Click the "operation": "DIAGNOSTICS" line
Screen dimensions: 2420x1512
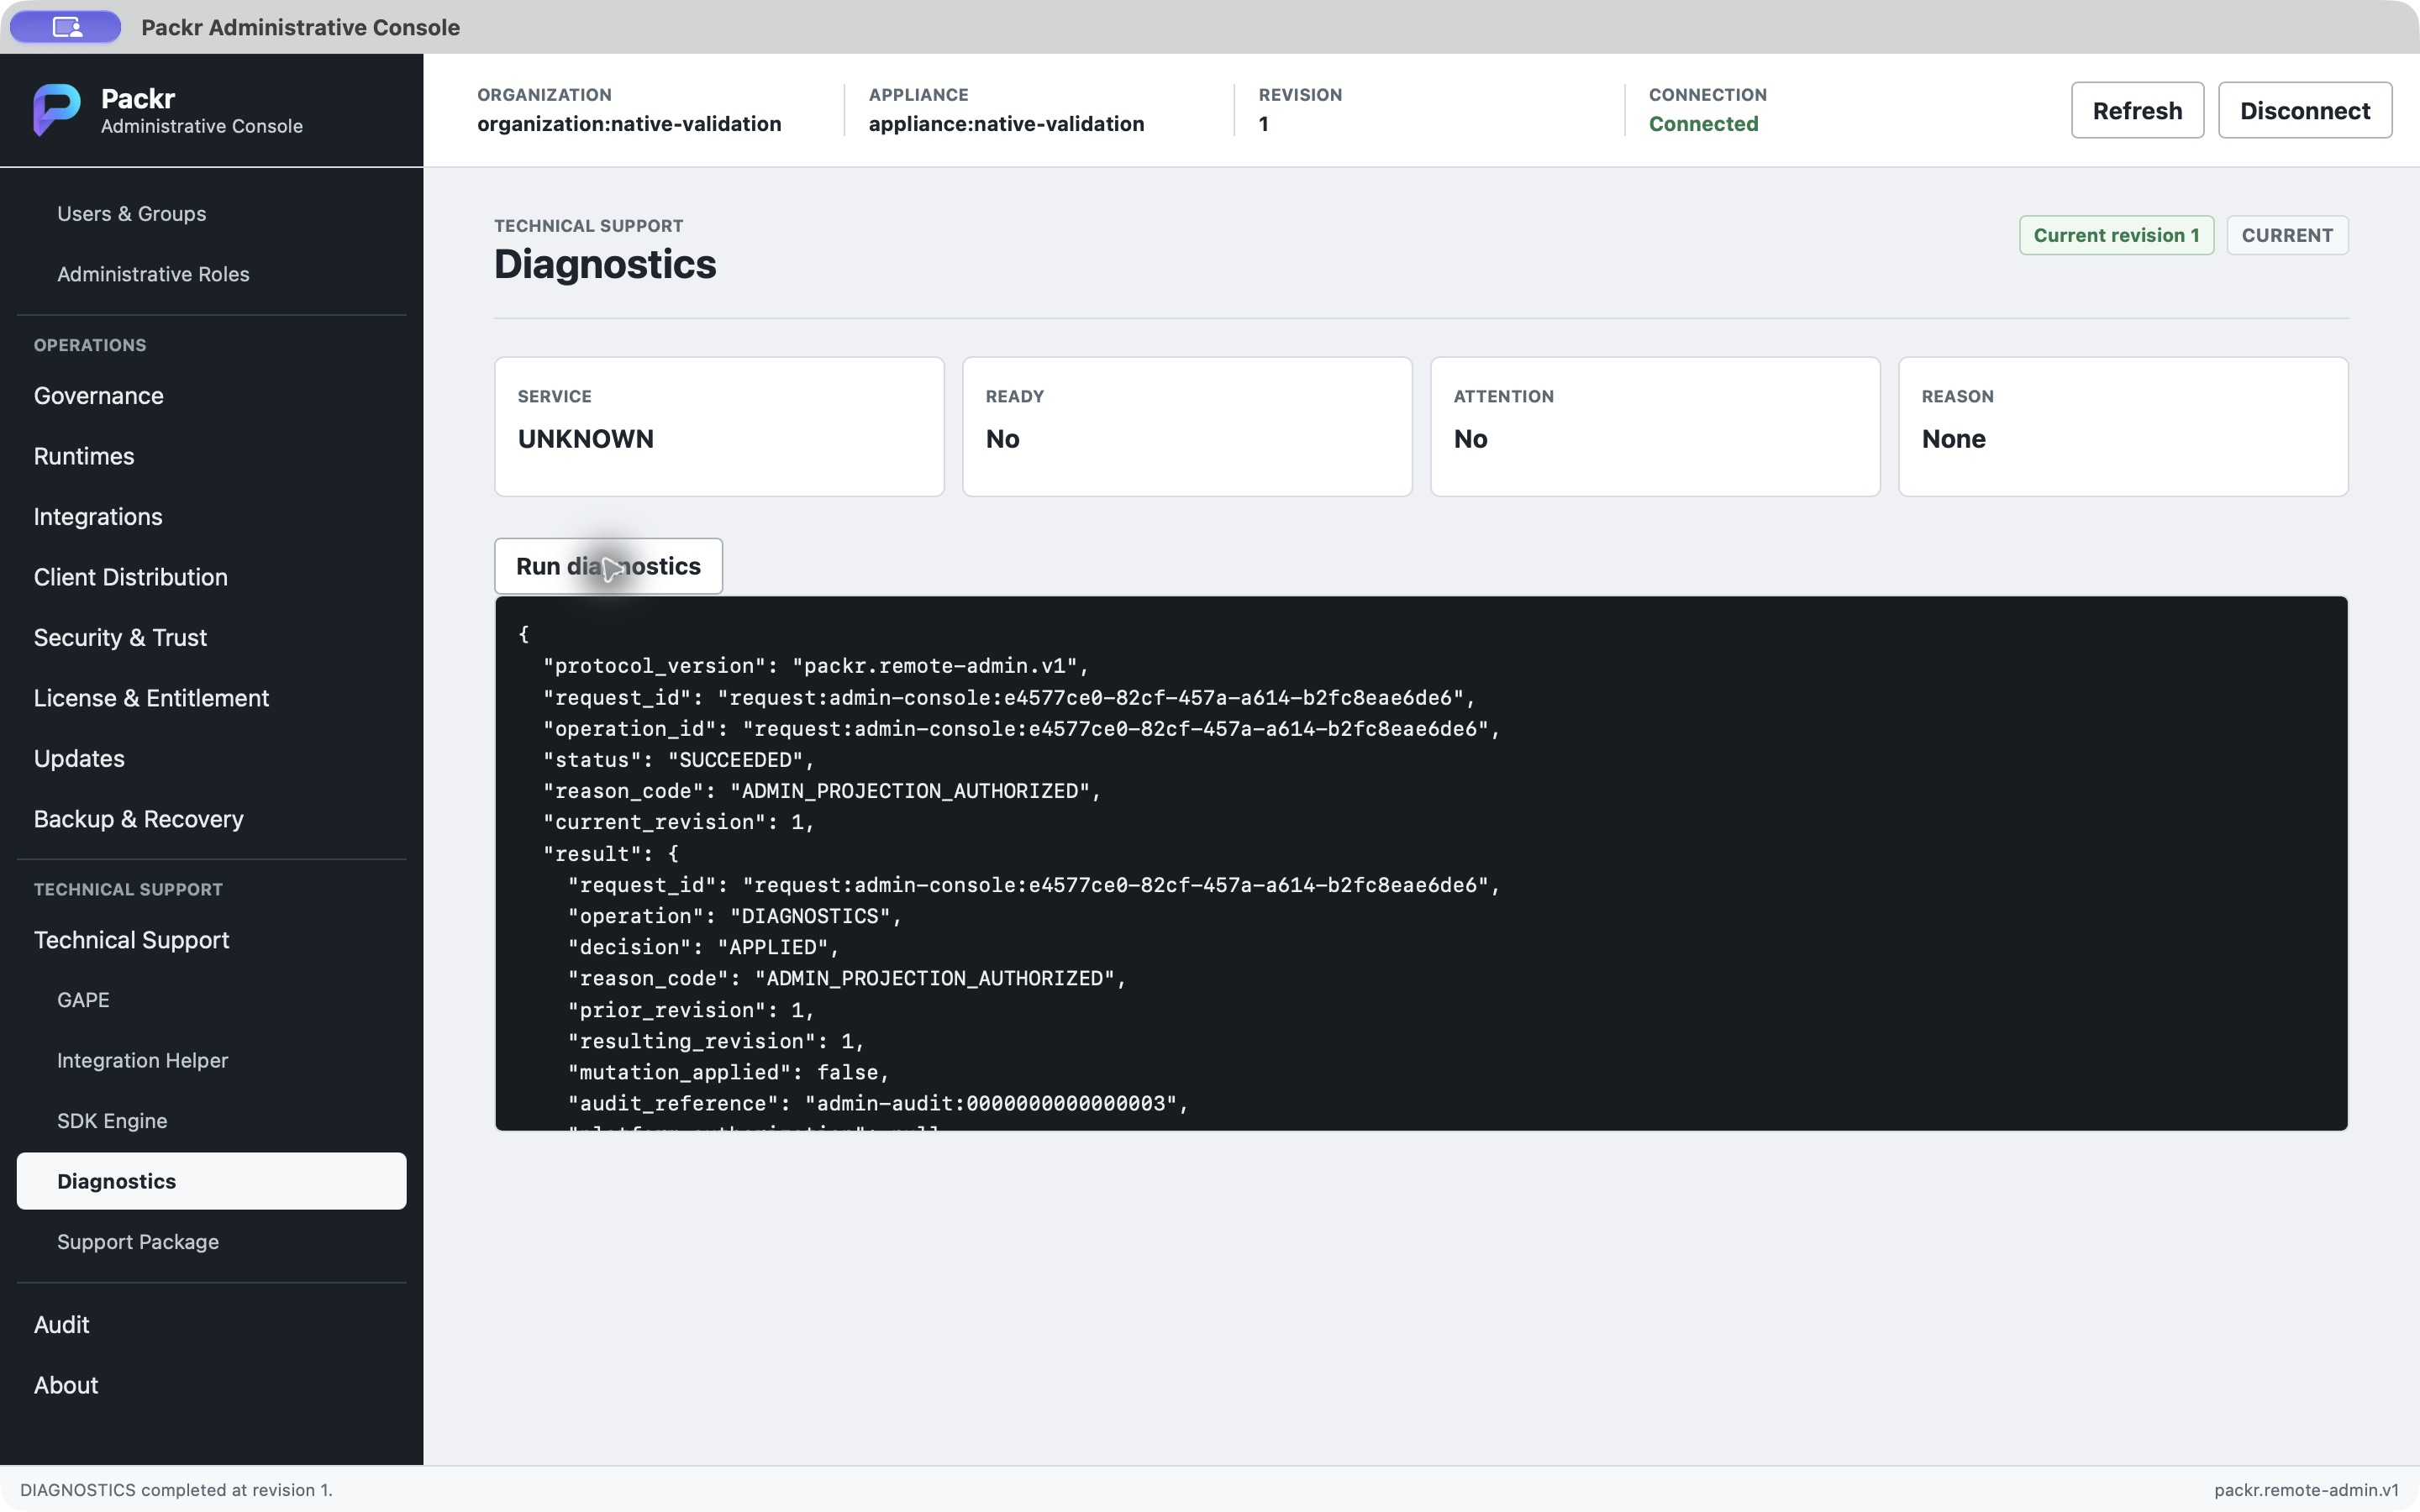point(735,916)
